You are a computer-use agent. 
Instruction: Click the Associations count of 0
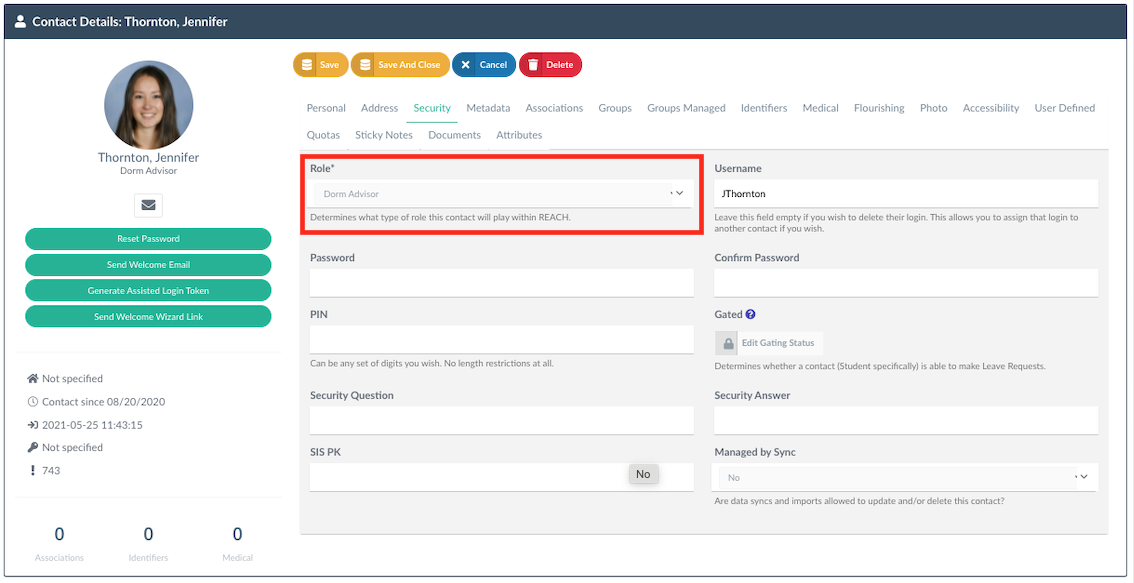coord(59,535)
